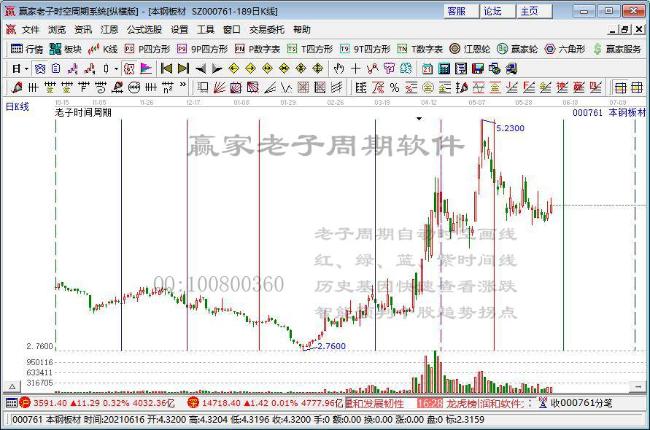Click the n² cycle line icon
Screen dimensions: 650x430
coord(167,87)
